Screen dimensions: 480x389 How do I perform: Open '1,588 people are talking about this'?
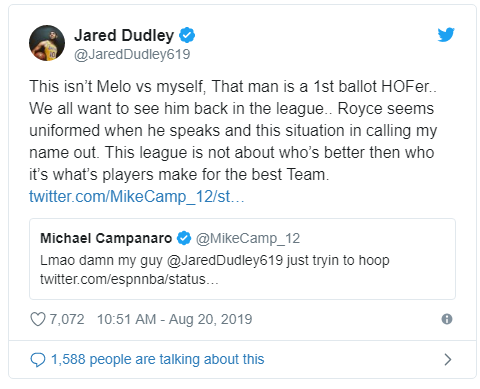pyautogui.click(x=157, y=360)
